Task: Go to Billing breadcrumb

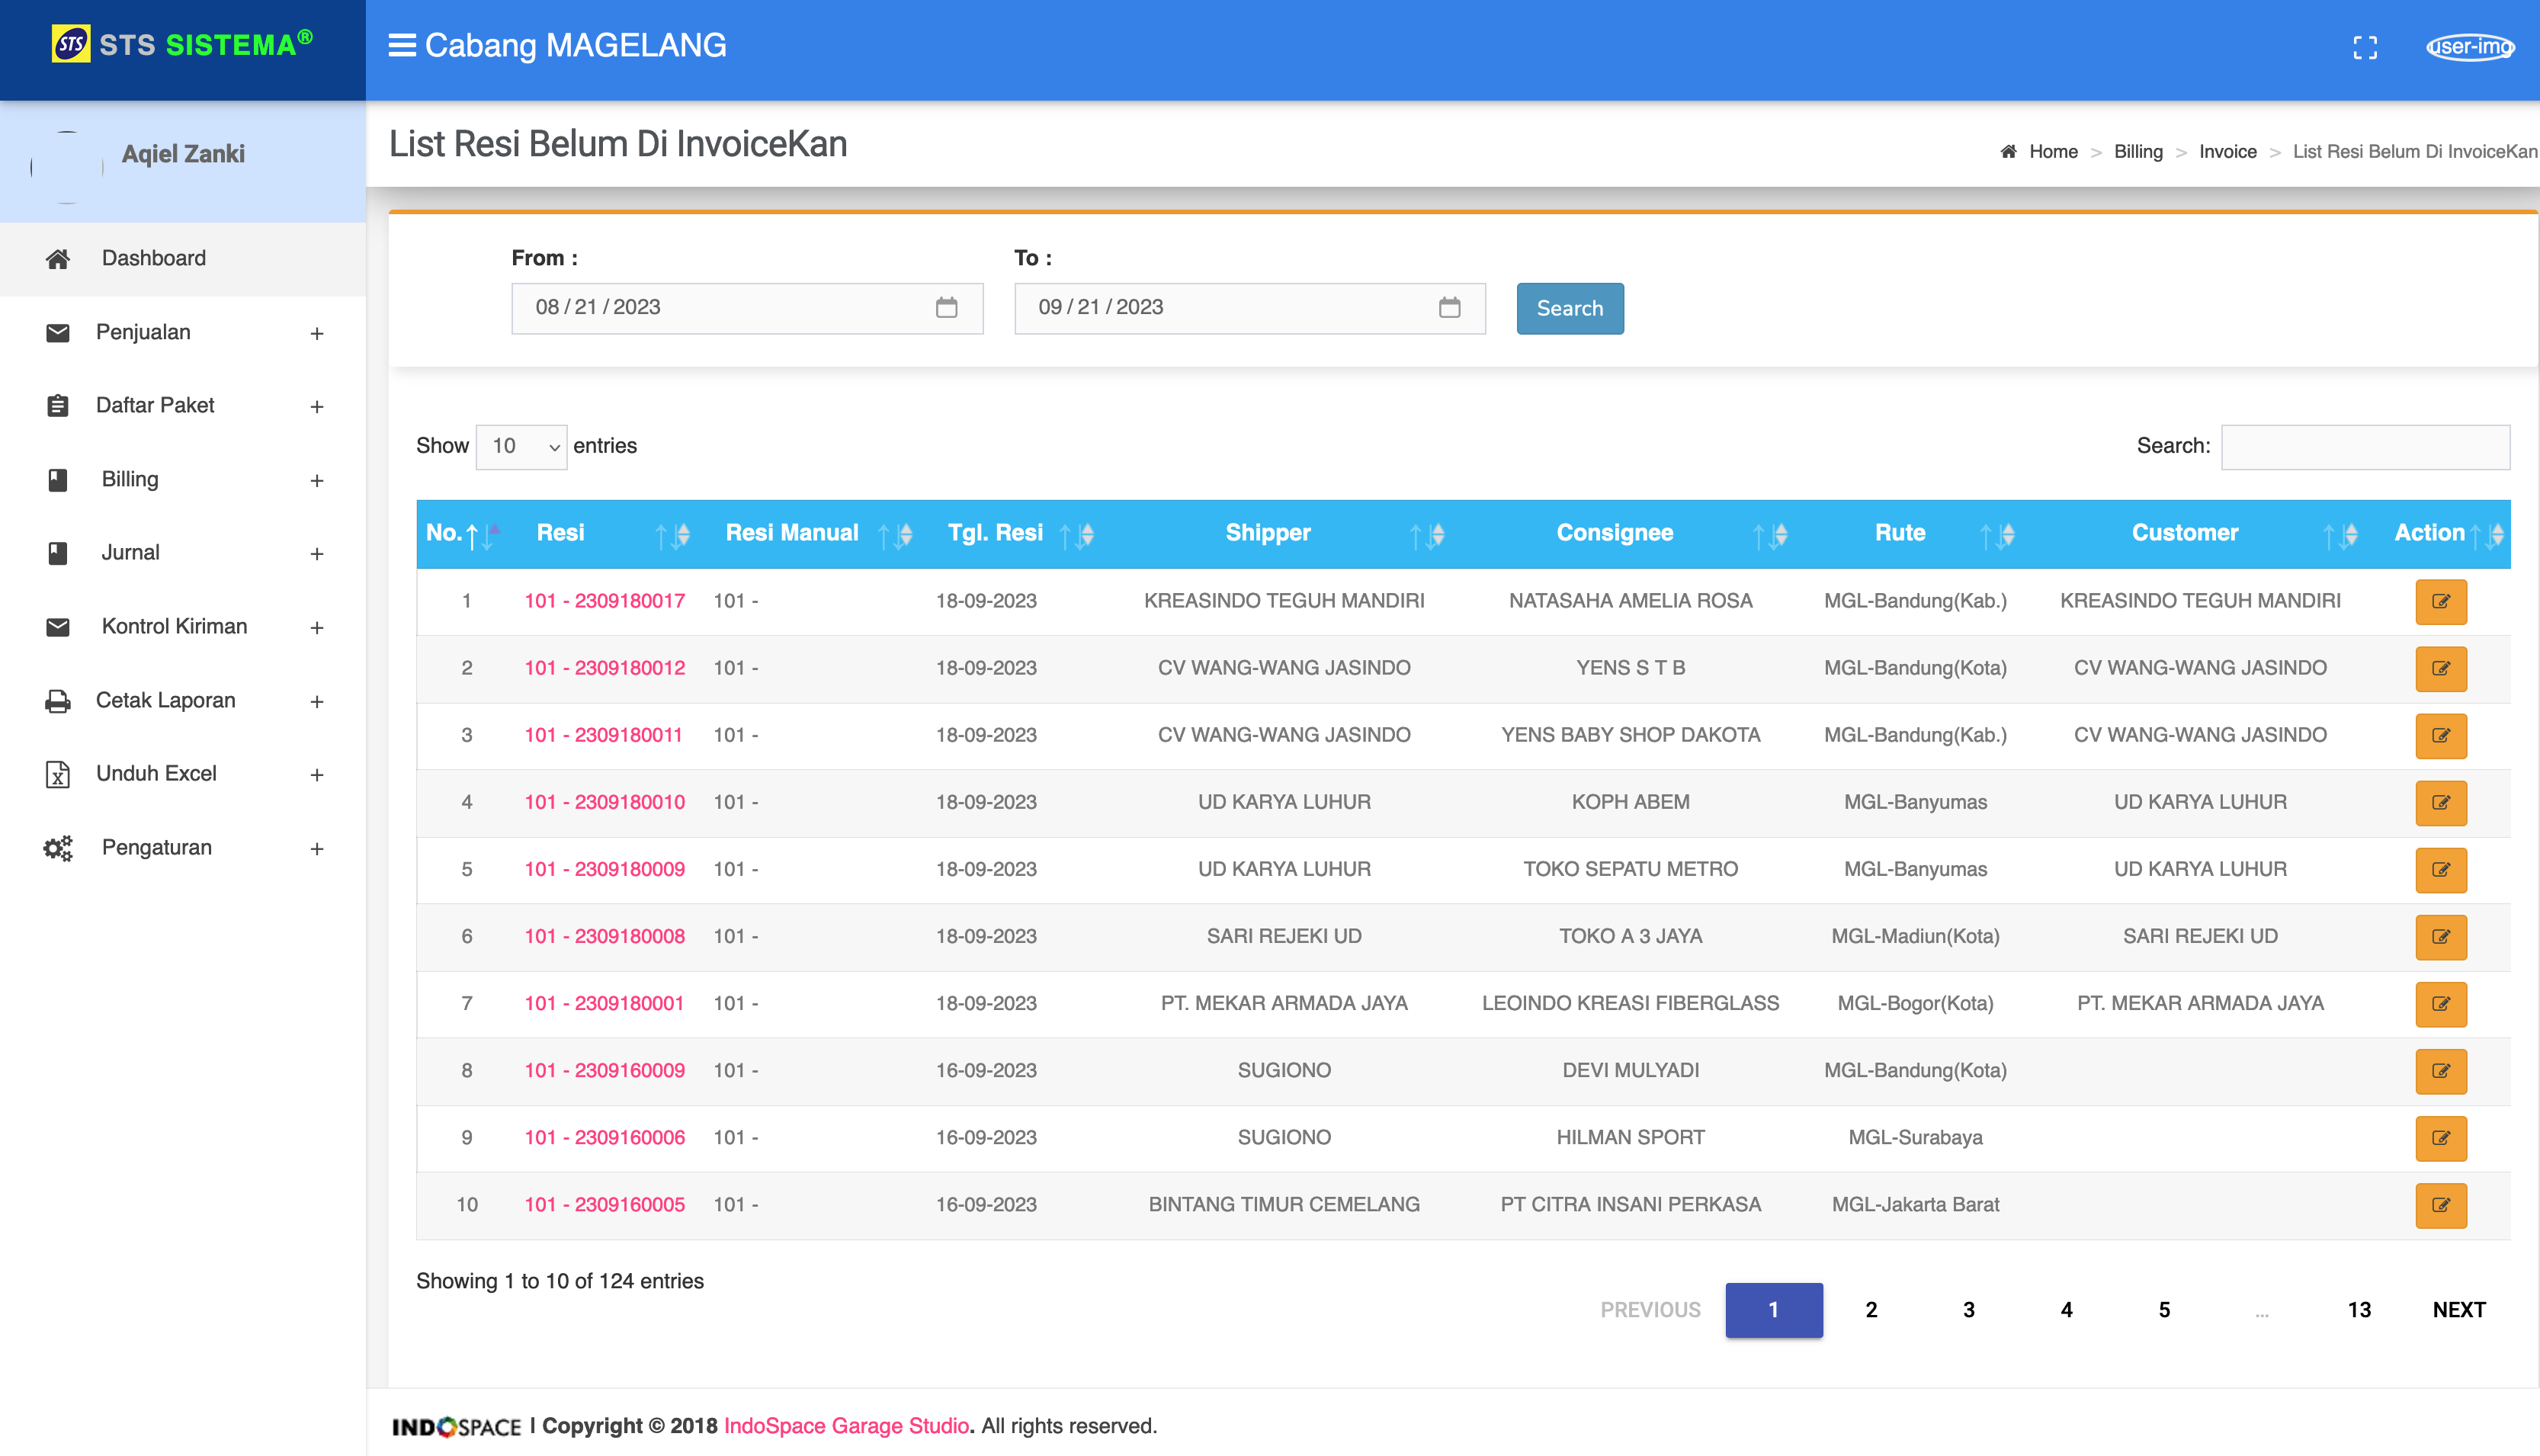Action: click(x=2138, y=151)
